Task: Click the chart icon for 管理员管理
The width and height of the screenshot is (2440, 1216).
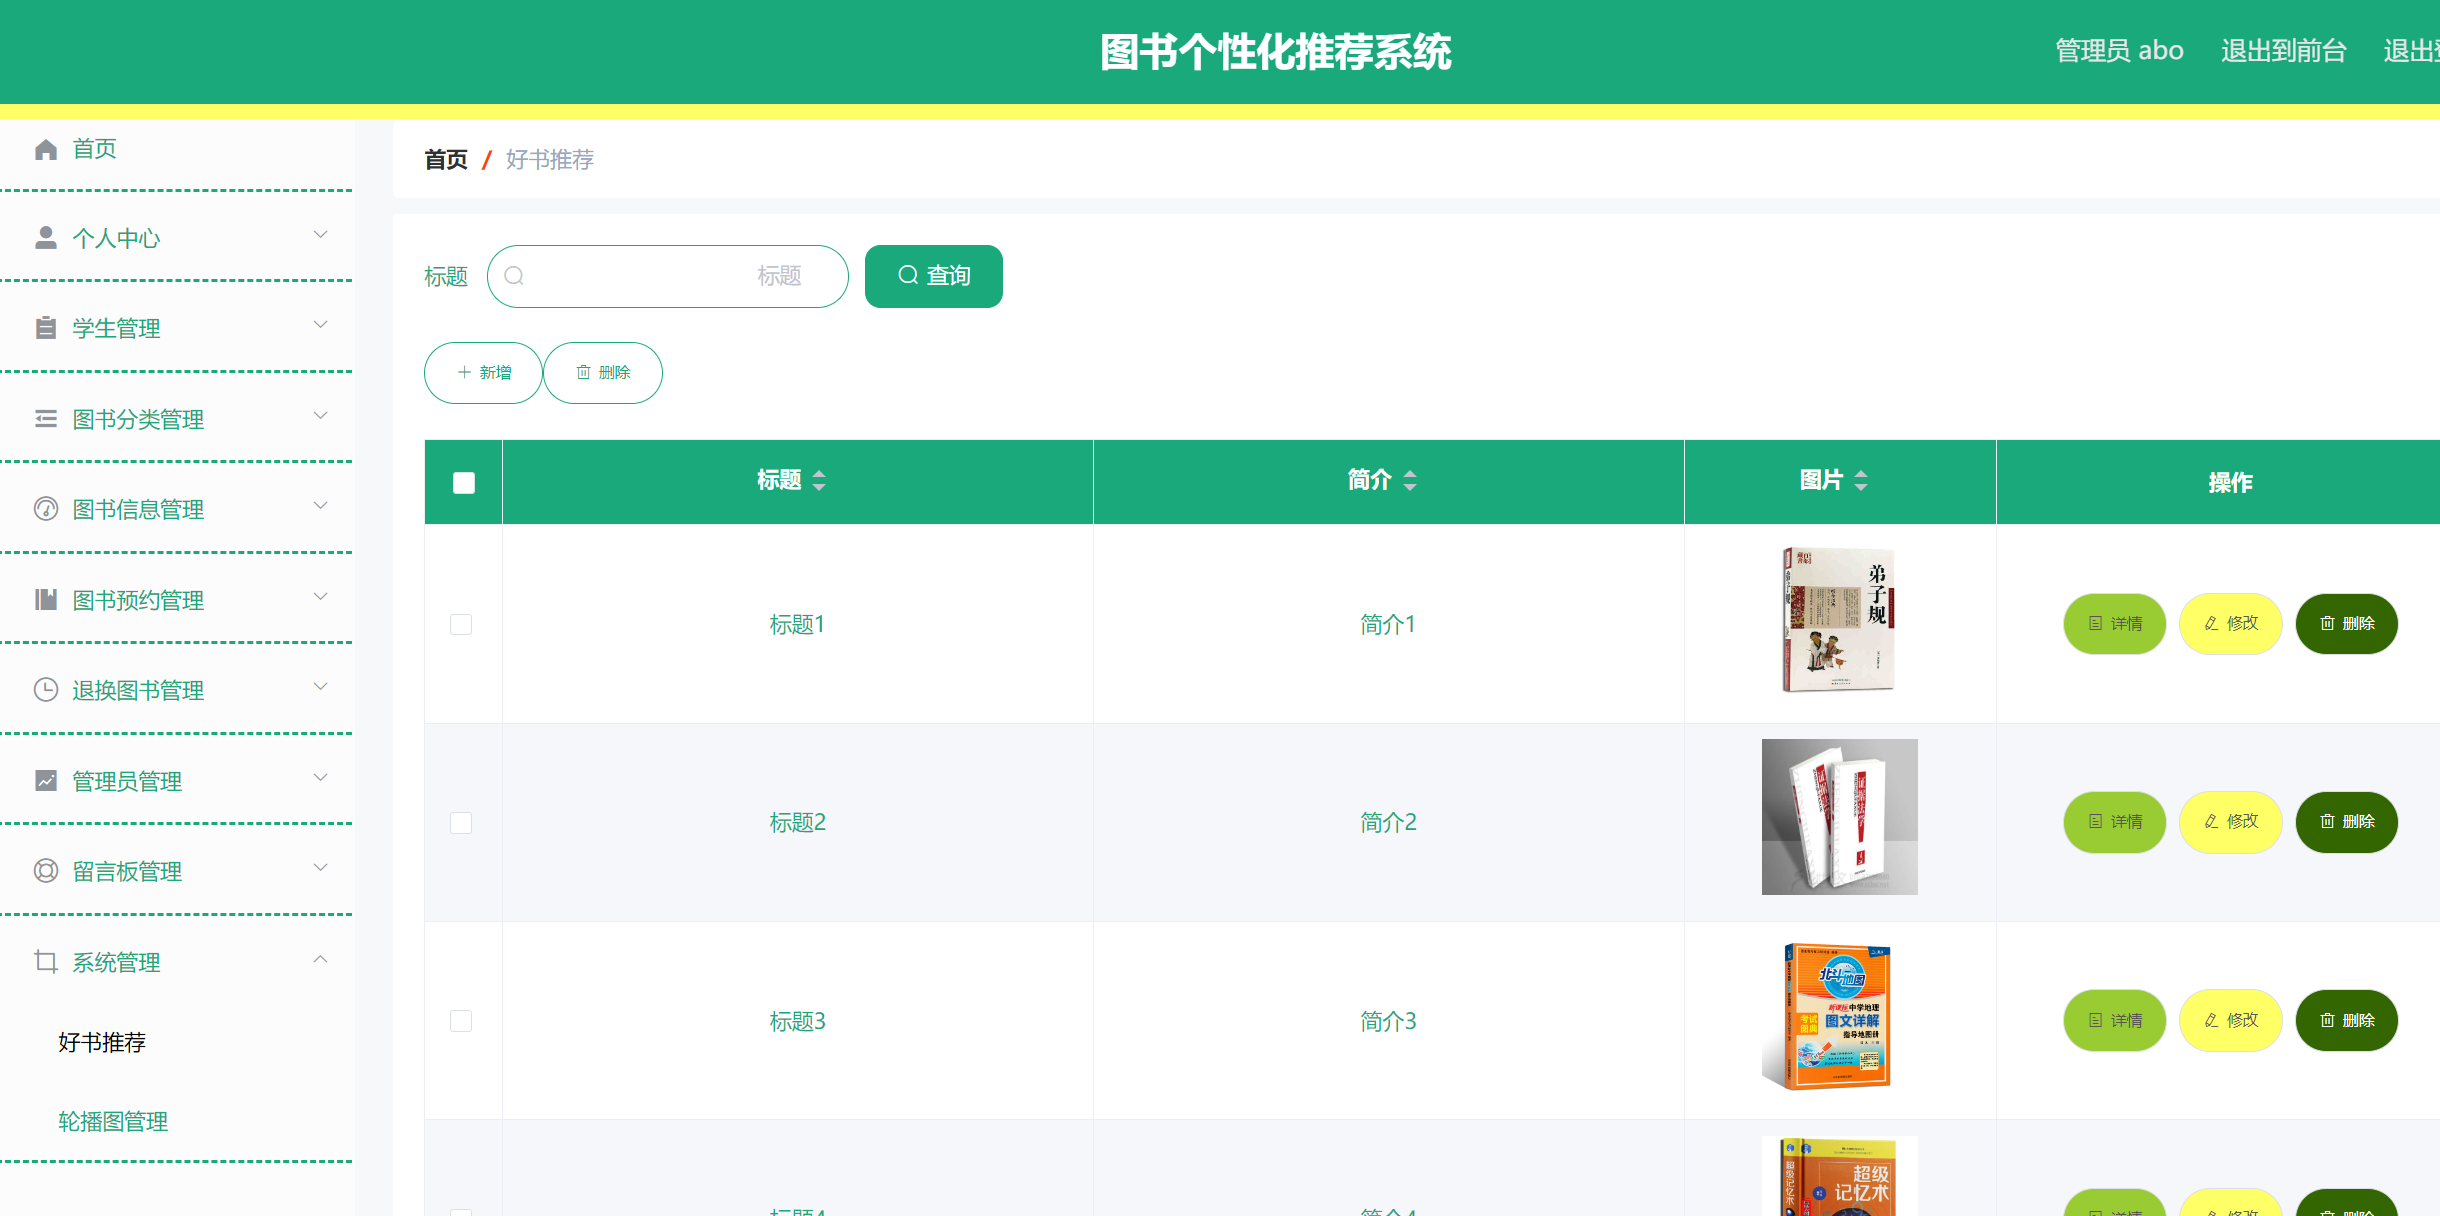Action: pyautogui.click(x=45, y=780)
